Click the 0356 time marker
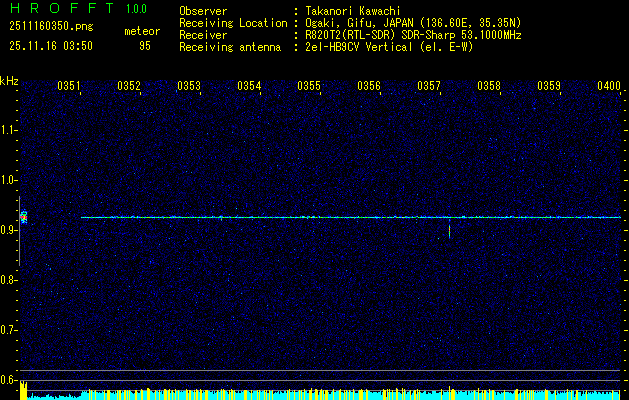Viewport: 629px width, 400px height. click(x=369, y=86)
